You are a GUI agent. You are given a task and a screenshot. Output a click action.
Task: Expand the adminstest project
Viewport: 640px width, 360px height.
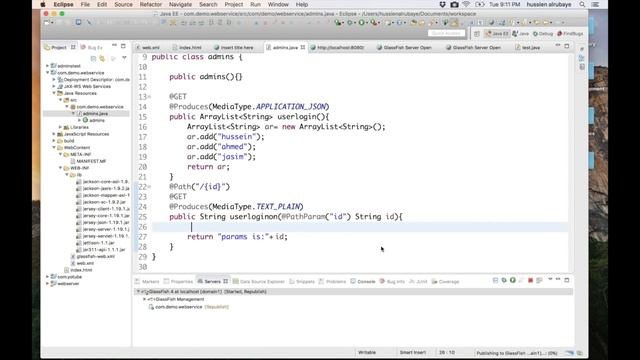point(47,66)
